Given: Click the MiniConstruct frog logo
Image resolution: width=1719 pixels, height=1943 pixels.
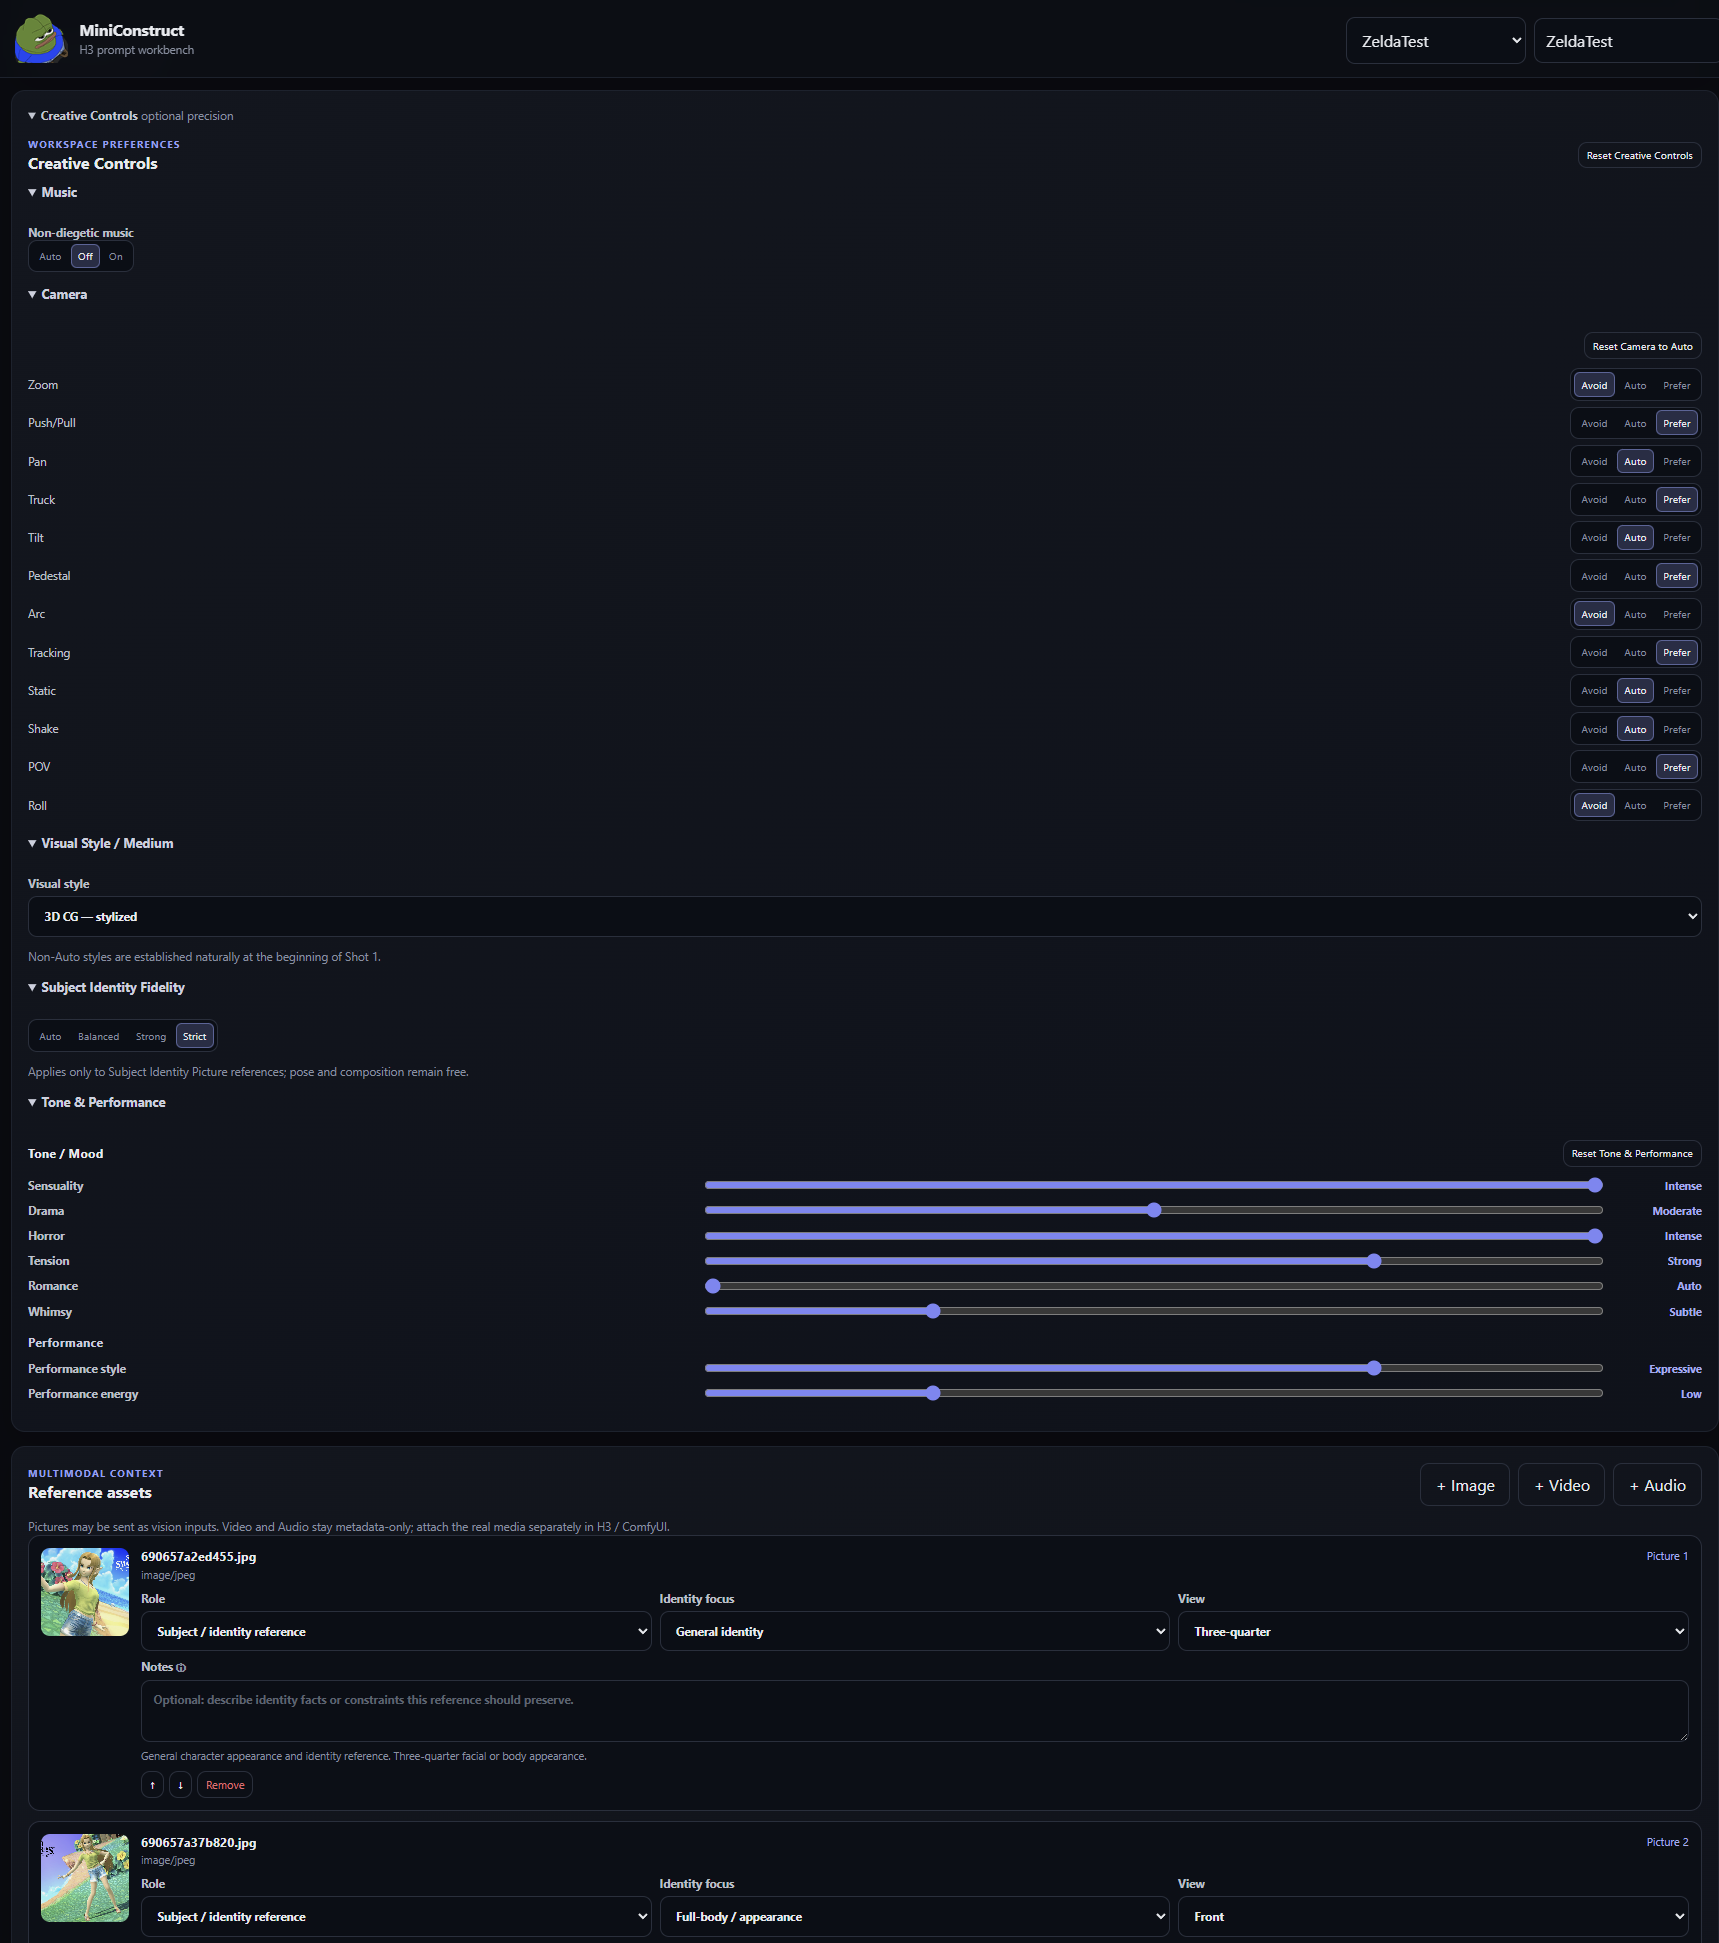Looking at the screenshot, I should [x=41, y=39].
